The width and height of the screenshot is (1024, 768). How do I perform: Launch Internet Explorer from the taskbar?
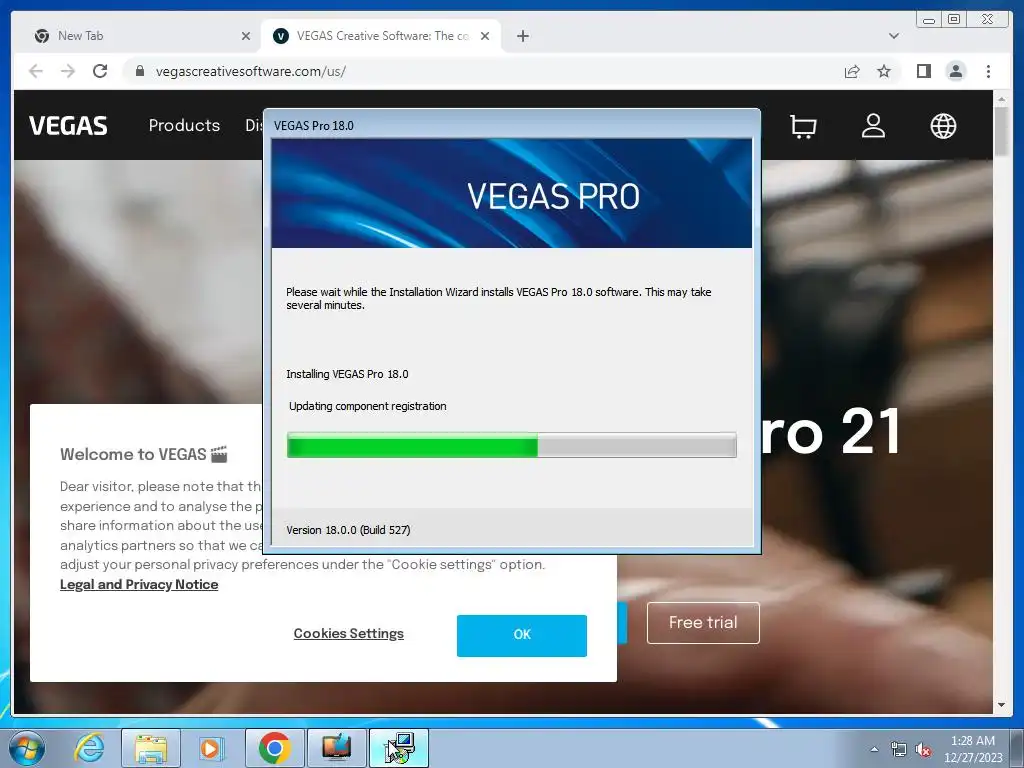pos(89,748)
